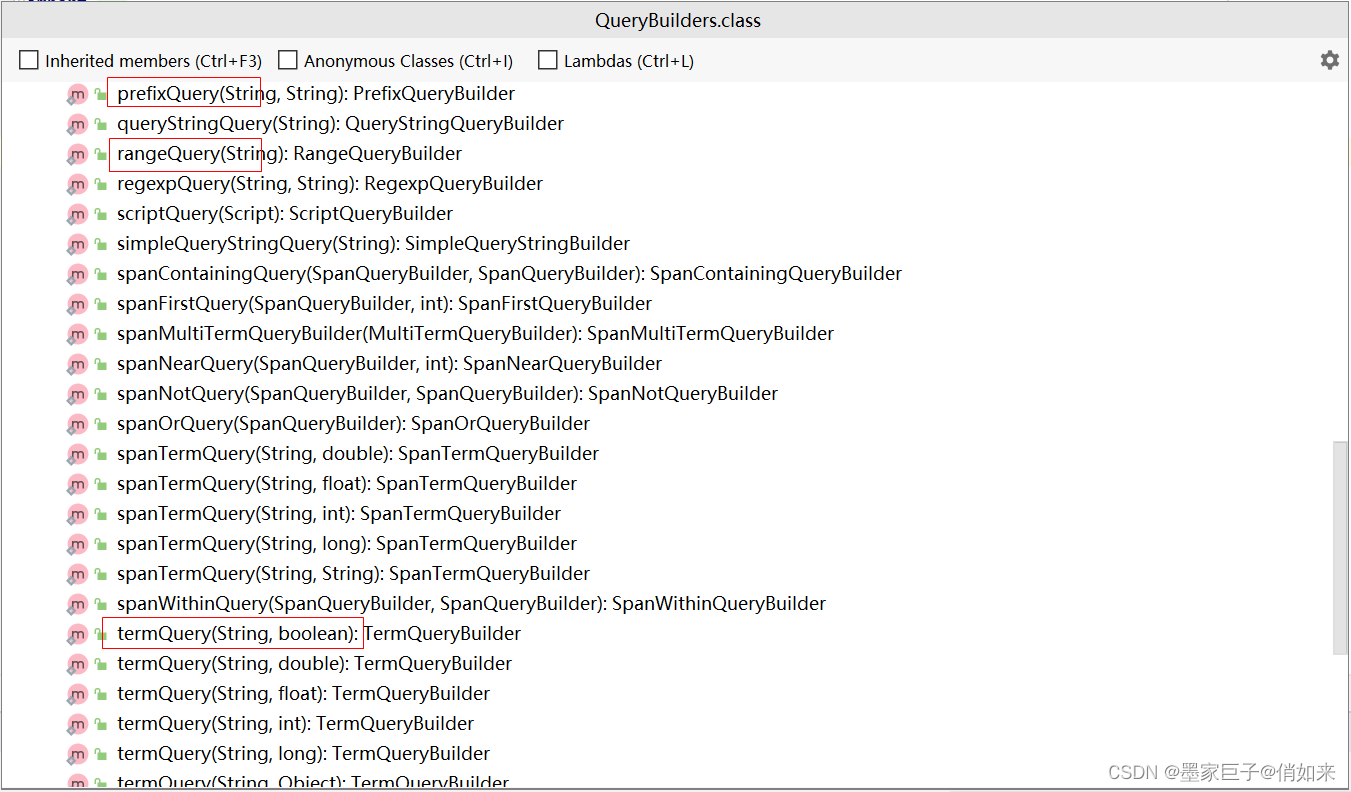Click method icon beside spanTermQuery(String, double)
This screenshot has height=792, width=1351.
click(x=78, y=455)
